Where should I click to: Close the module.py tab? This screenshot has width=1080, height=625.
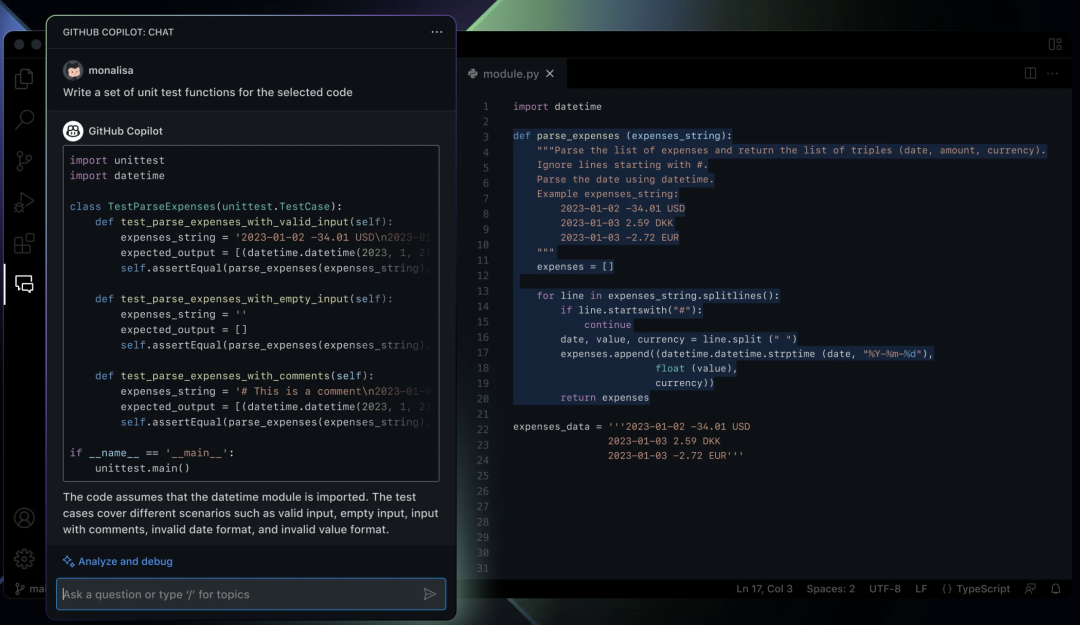(550, 74)
